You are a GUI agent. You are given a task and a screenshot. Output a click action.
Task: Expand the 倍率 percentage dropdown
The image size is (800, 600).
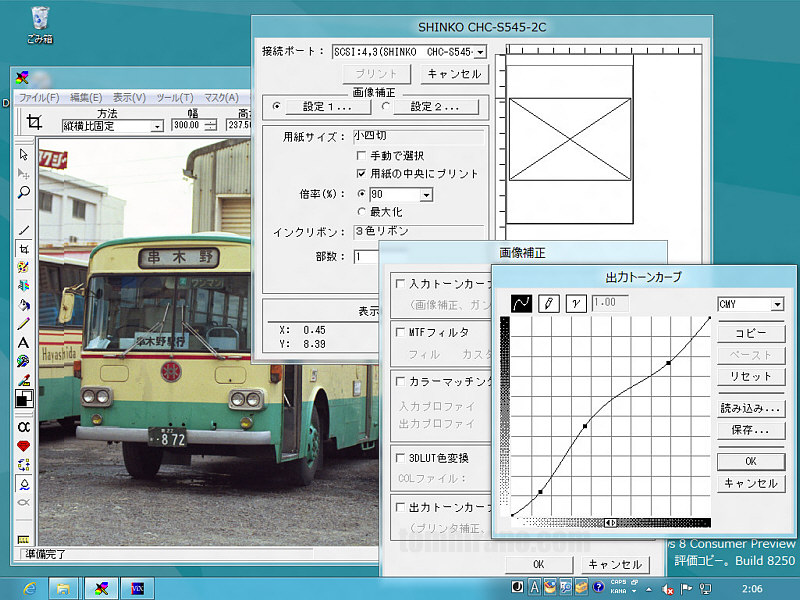coord(426,194)
